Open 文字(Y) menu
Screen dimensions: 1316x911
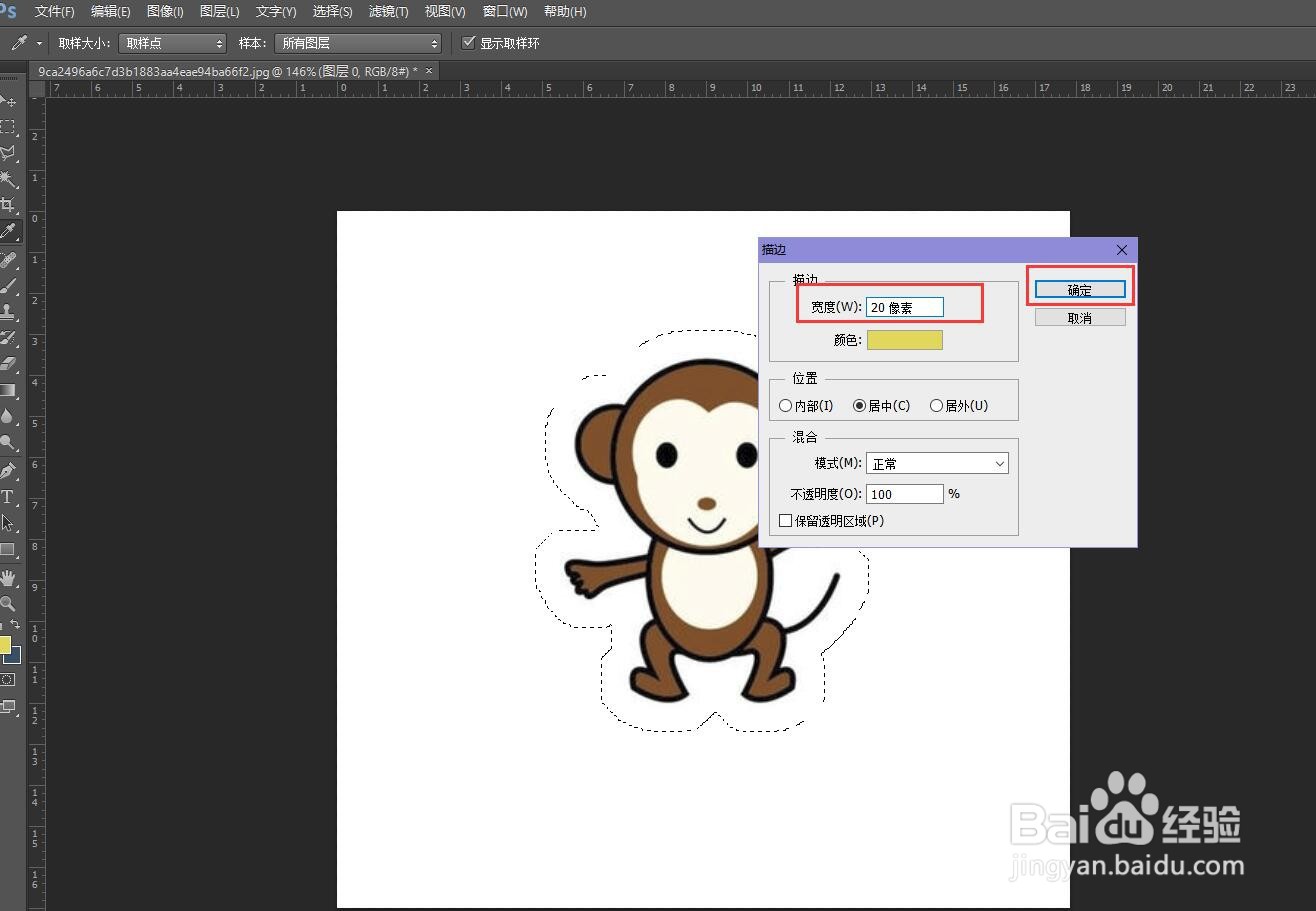click(x=276, y=12)
